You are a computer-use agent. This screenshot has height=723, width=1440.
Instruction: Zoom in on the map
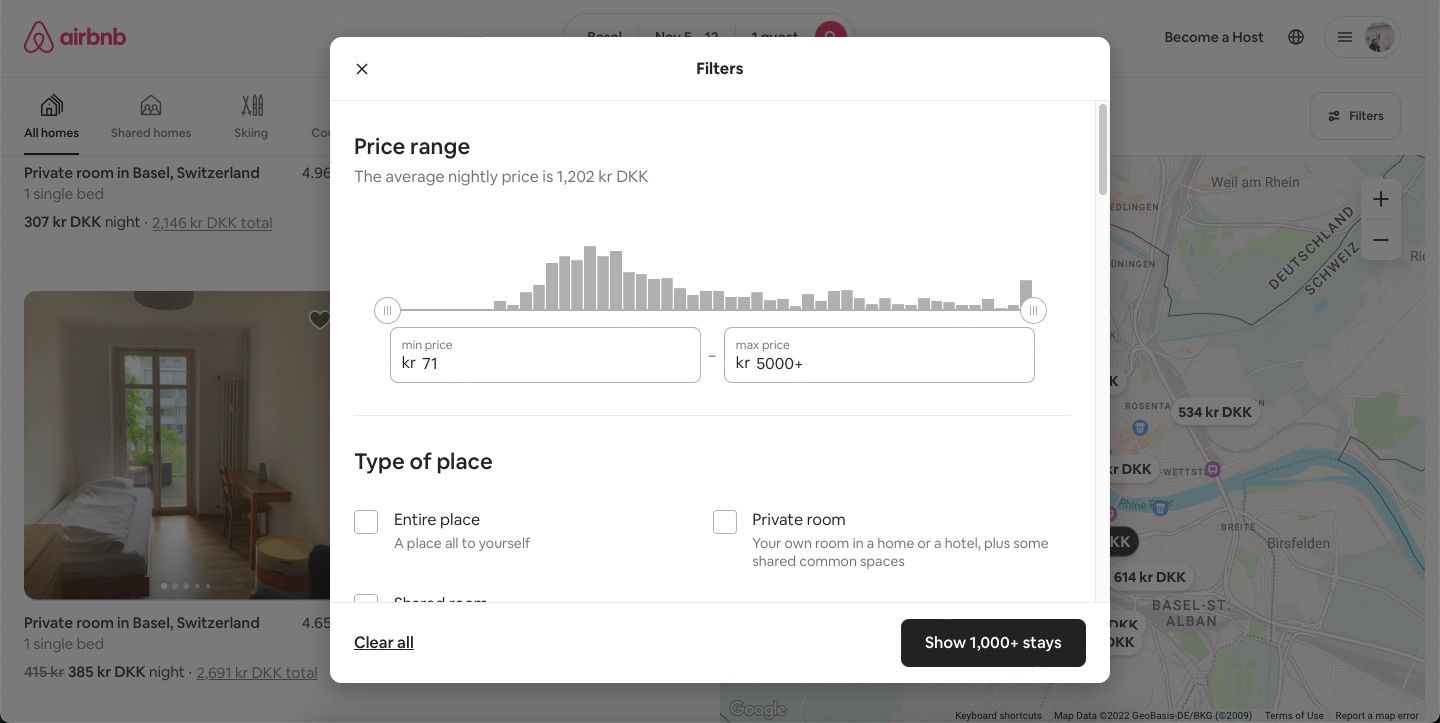[x=1380, y=198]
